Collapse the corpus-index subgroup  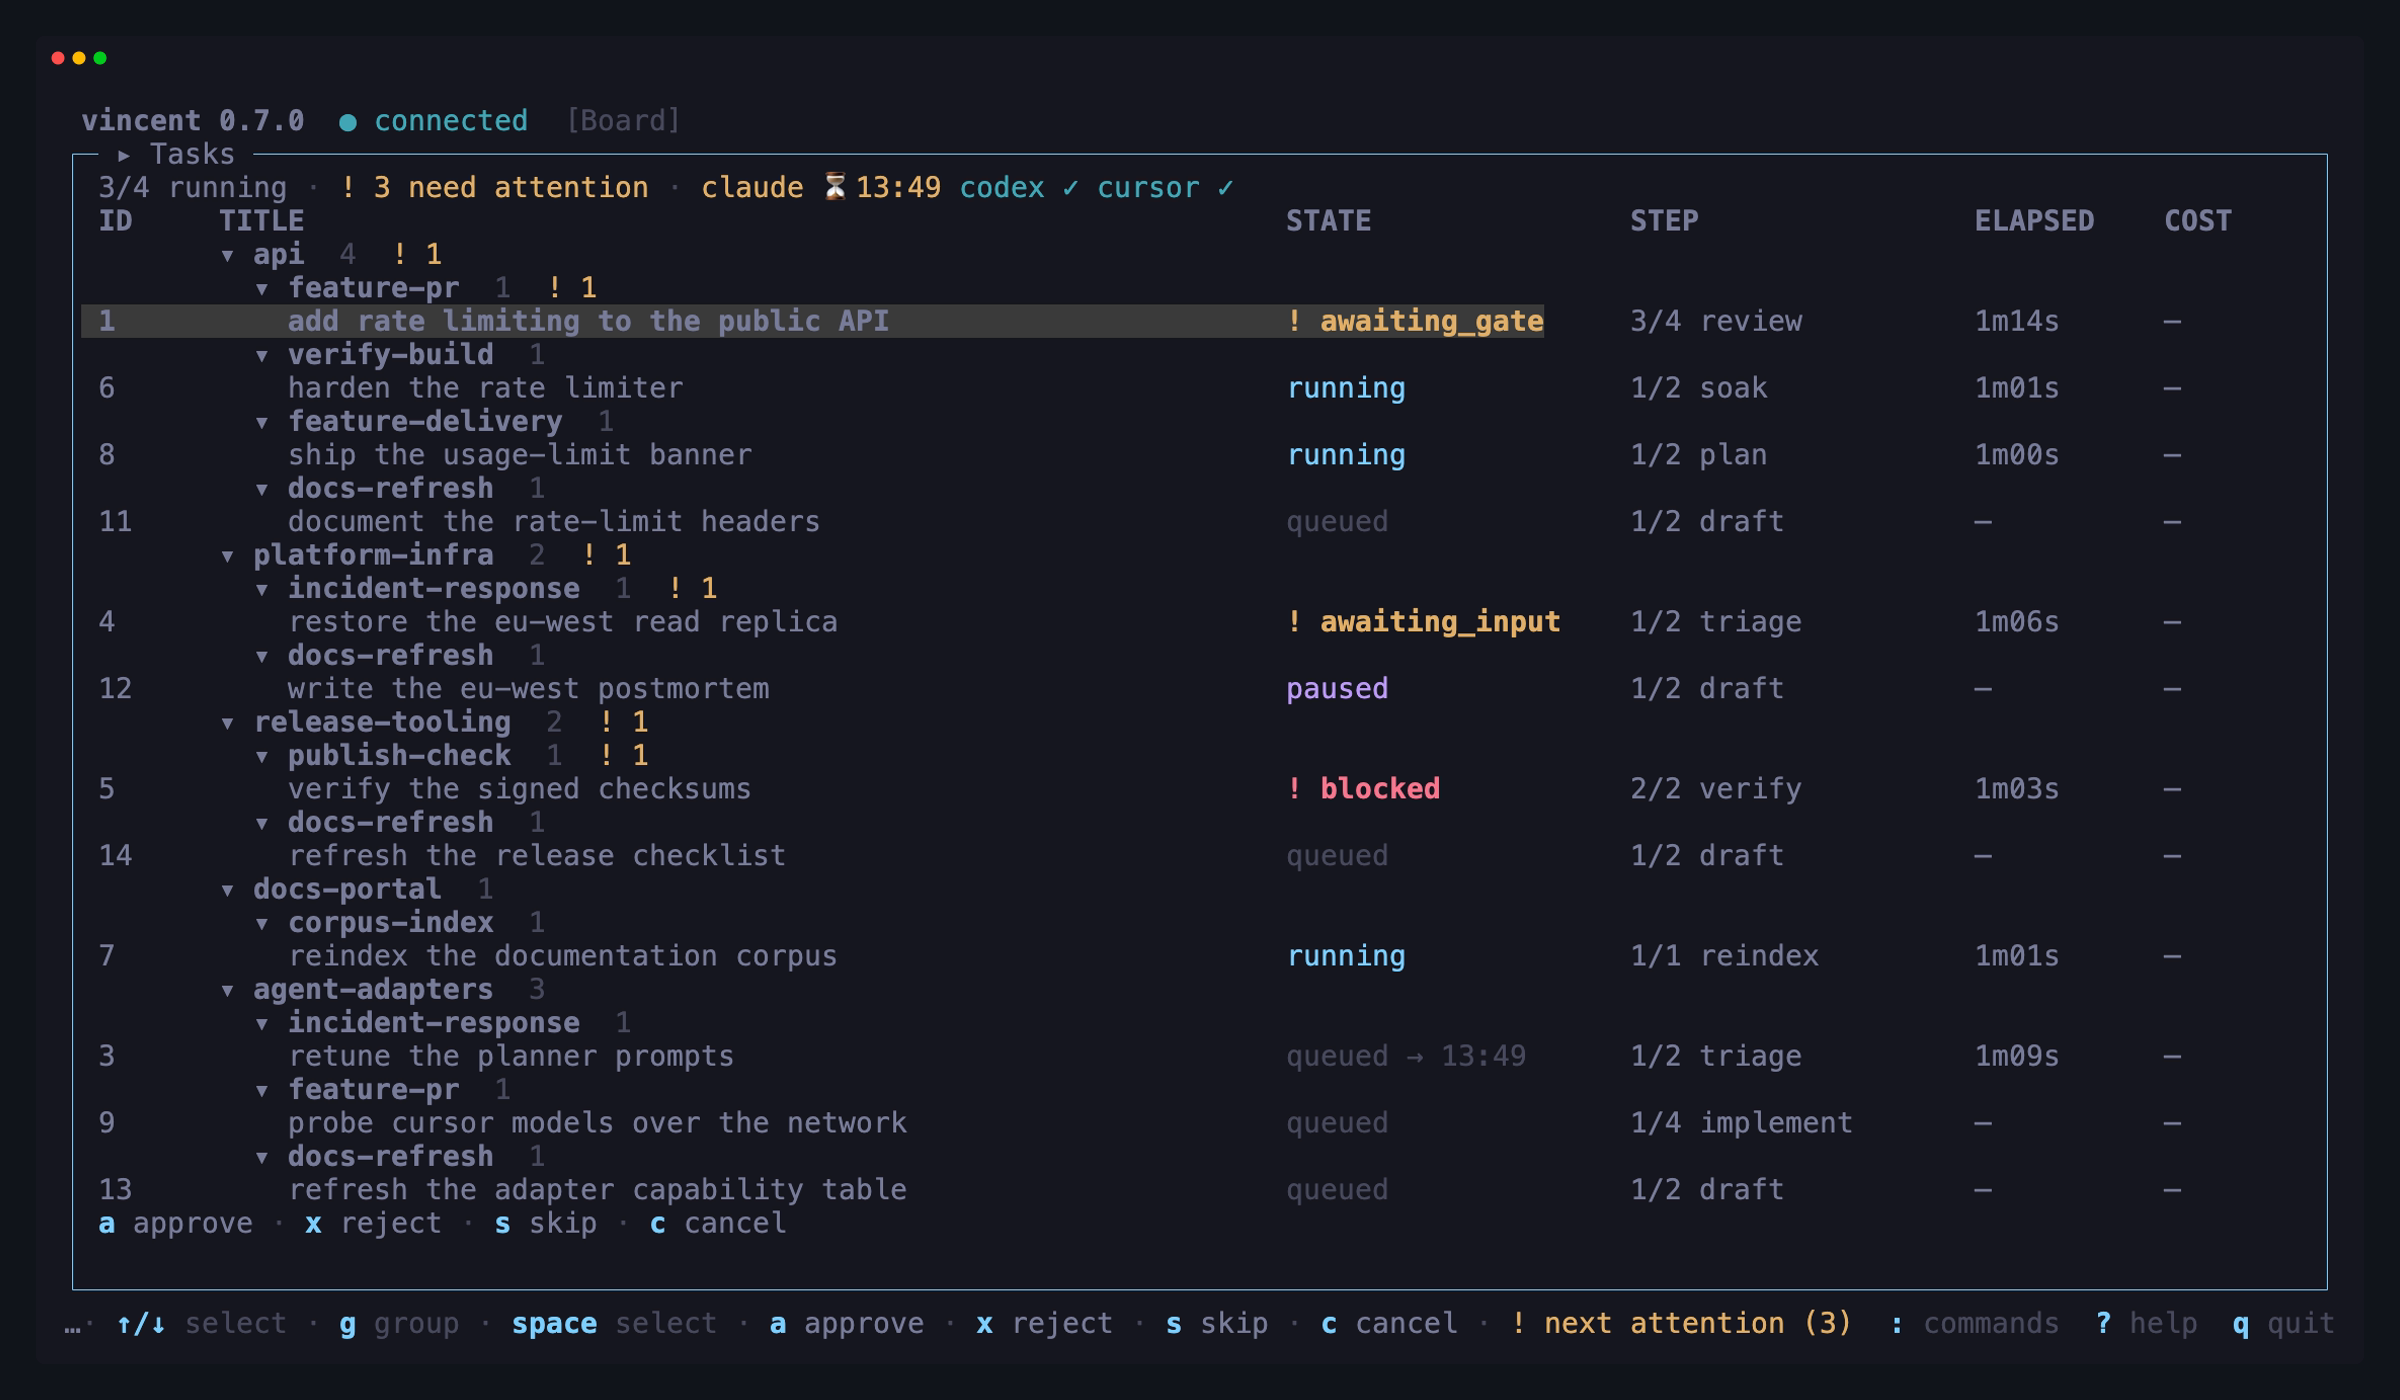pos(262,924)
